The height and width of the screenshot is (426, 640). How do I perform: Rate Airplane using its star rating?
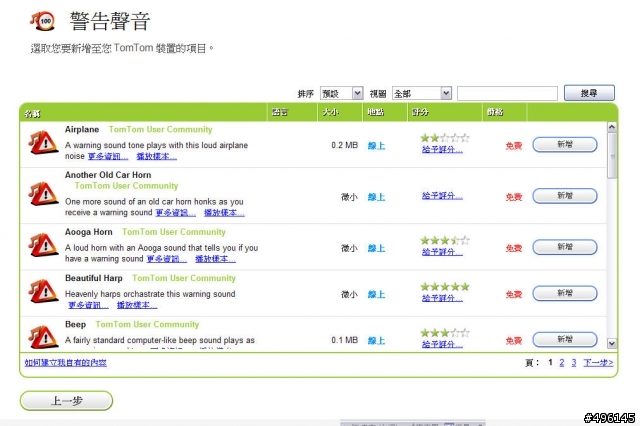click(445, 138)
